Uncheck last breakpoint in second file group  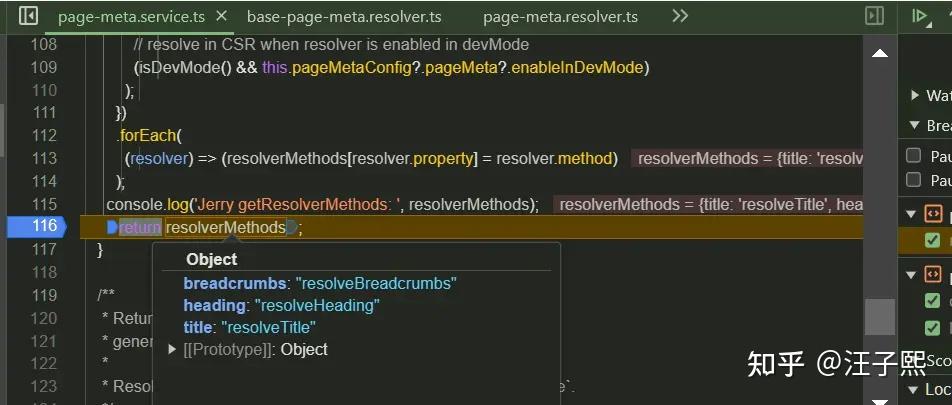932,328
